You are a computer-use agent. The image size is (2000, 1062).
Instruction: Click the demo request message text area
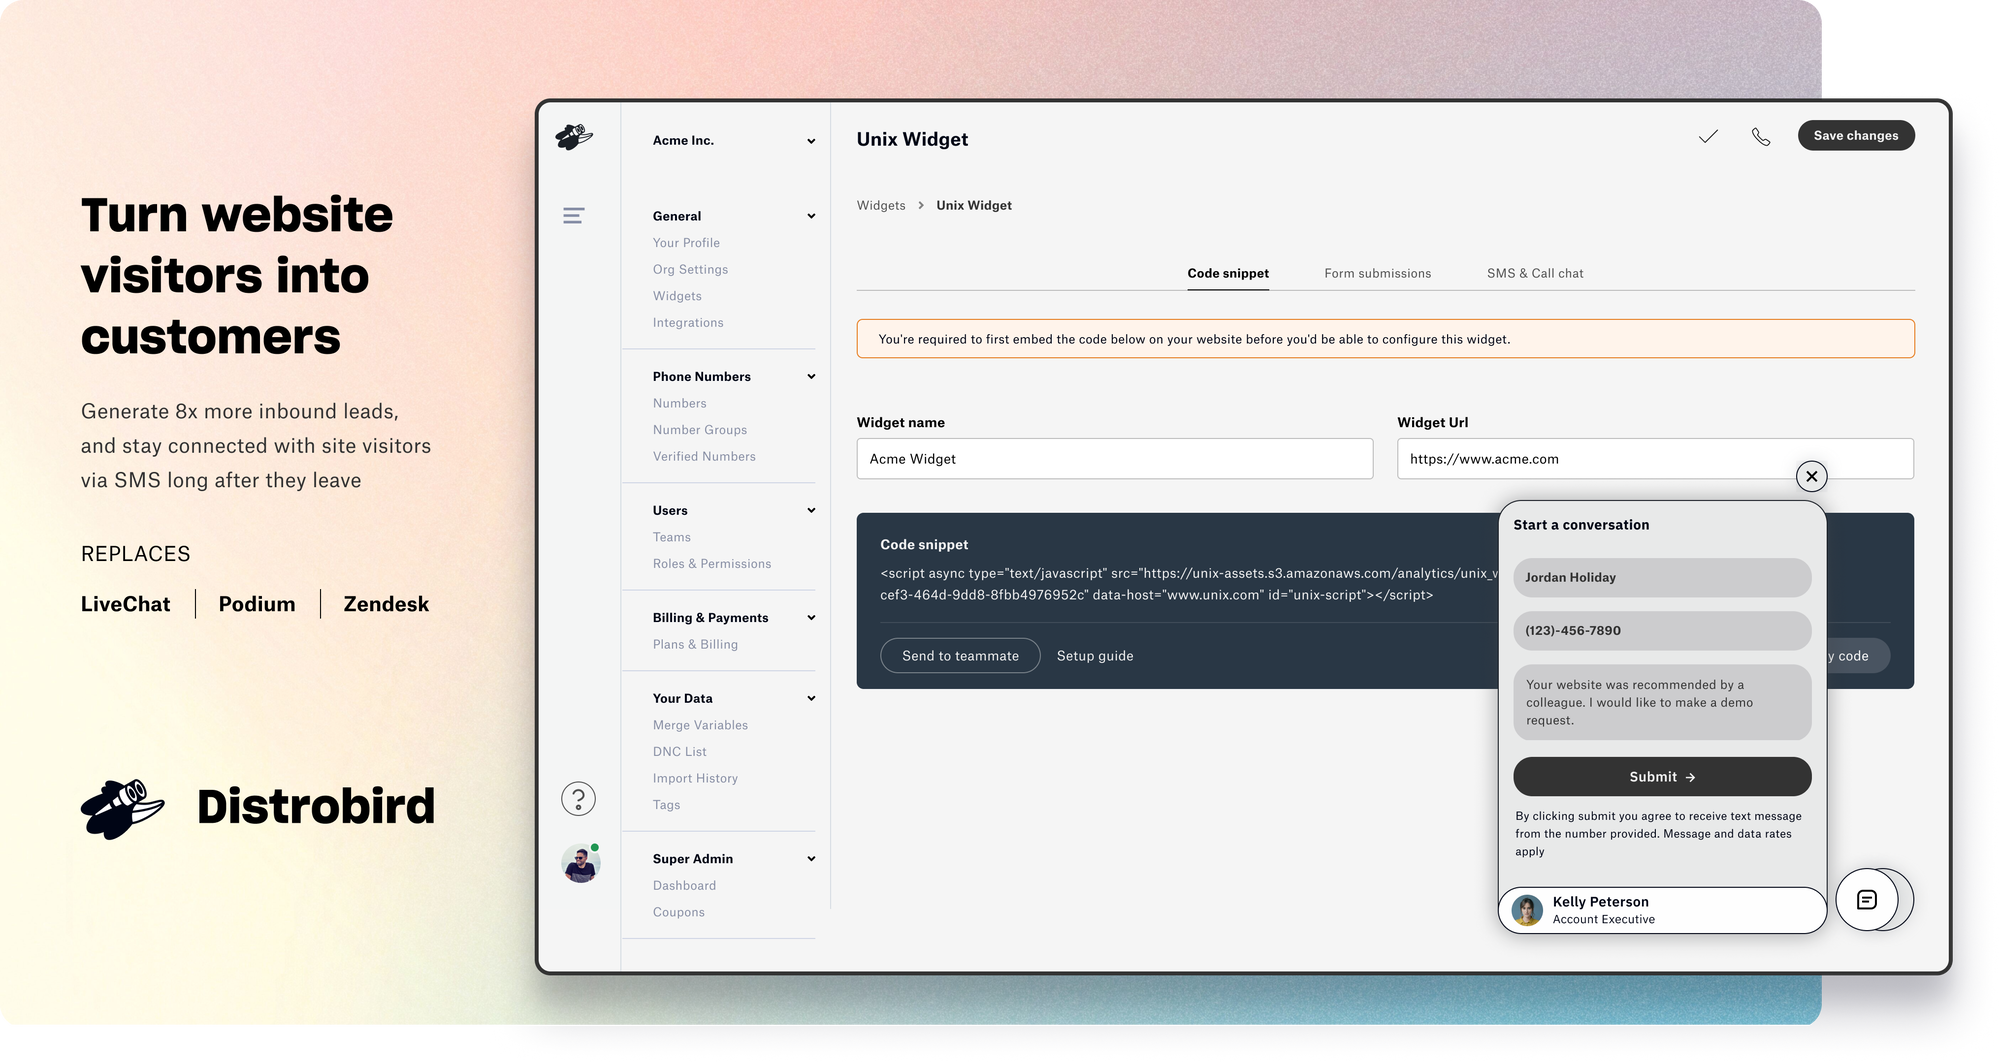point(1662,703)
